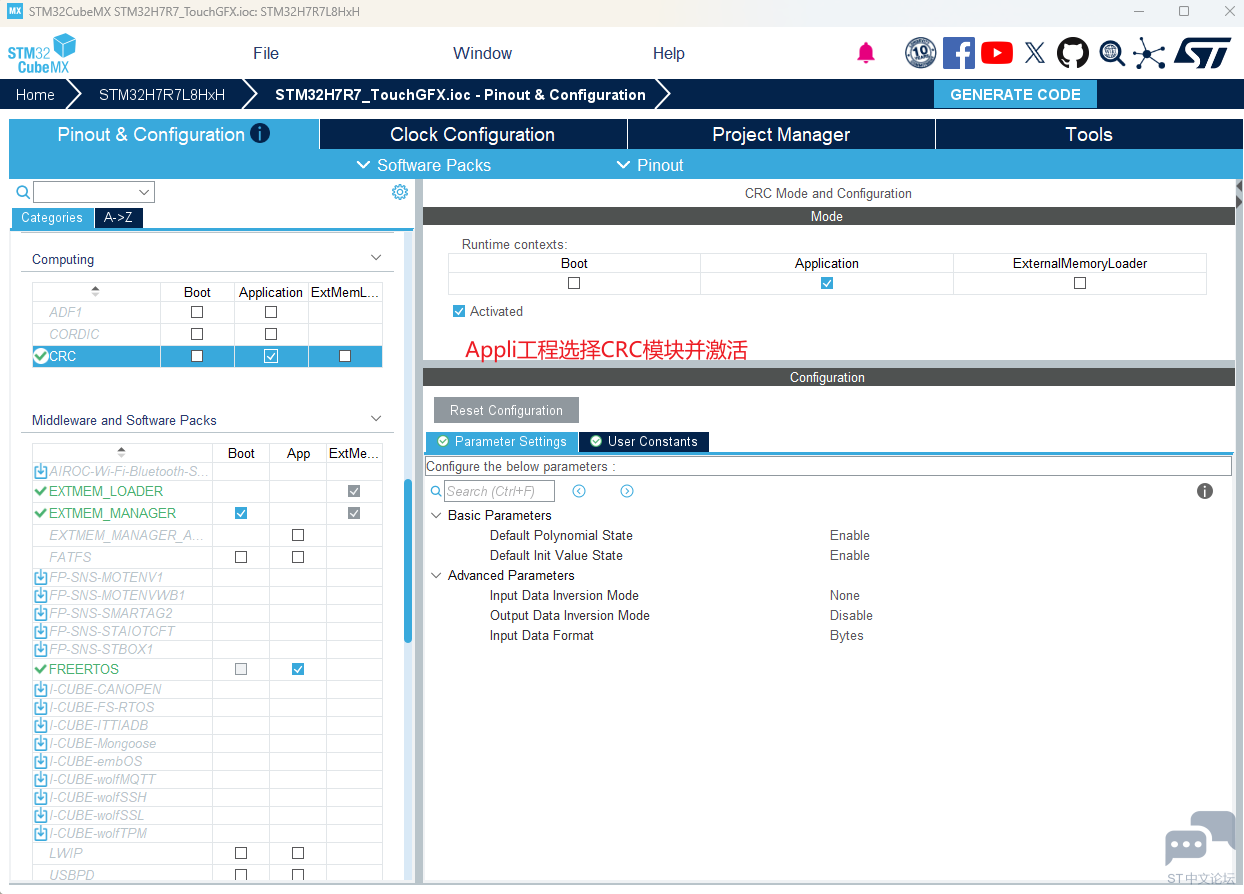This screenshot has height=894, width=1244.
Task: Enable ExternalMemoryLoader runtime context checkbox
Action: (1080, 283)
